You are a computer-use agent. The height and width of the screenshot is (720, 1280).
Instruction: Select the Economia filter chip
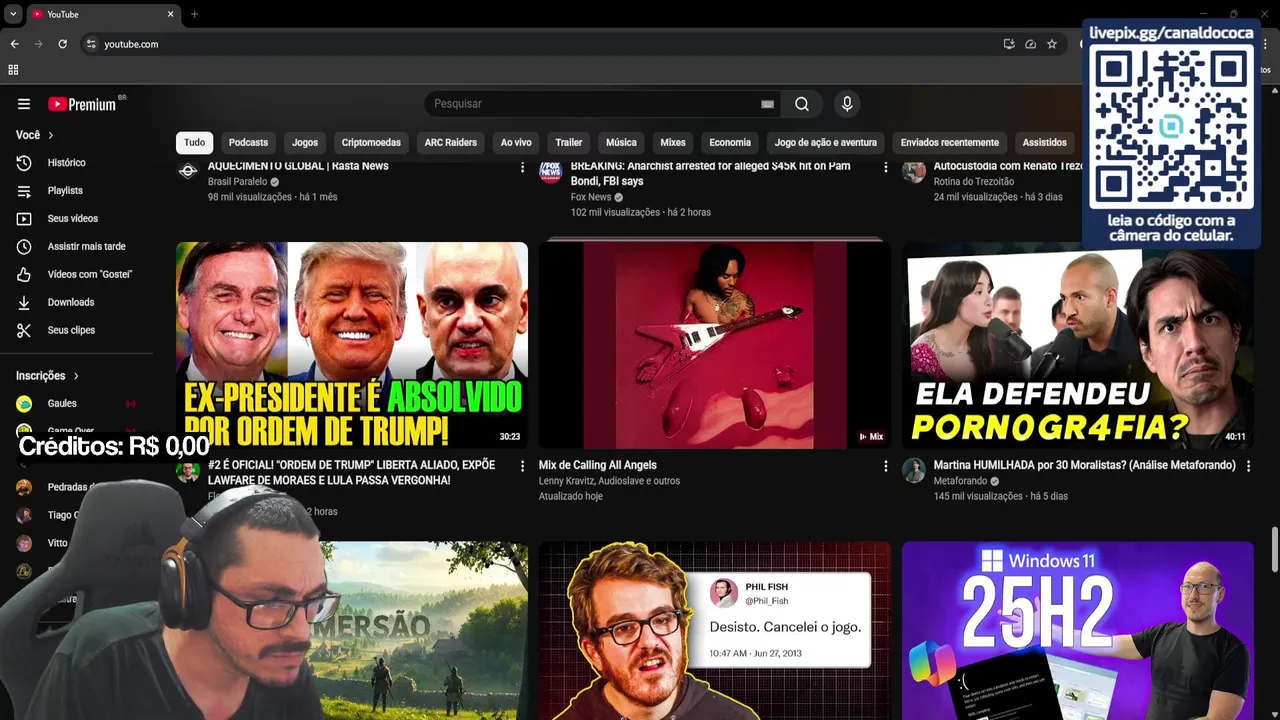coord(730,143)
